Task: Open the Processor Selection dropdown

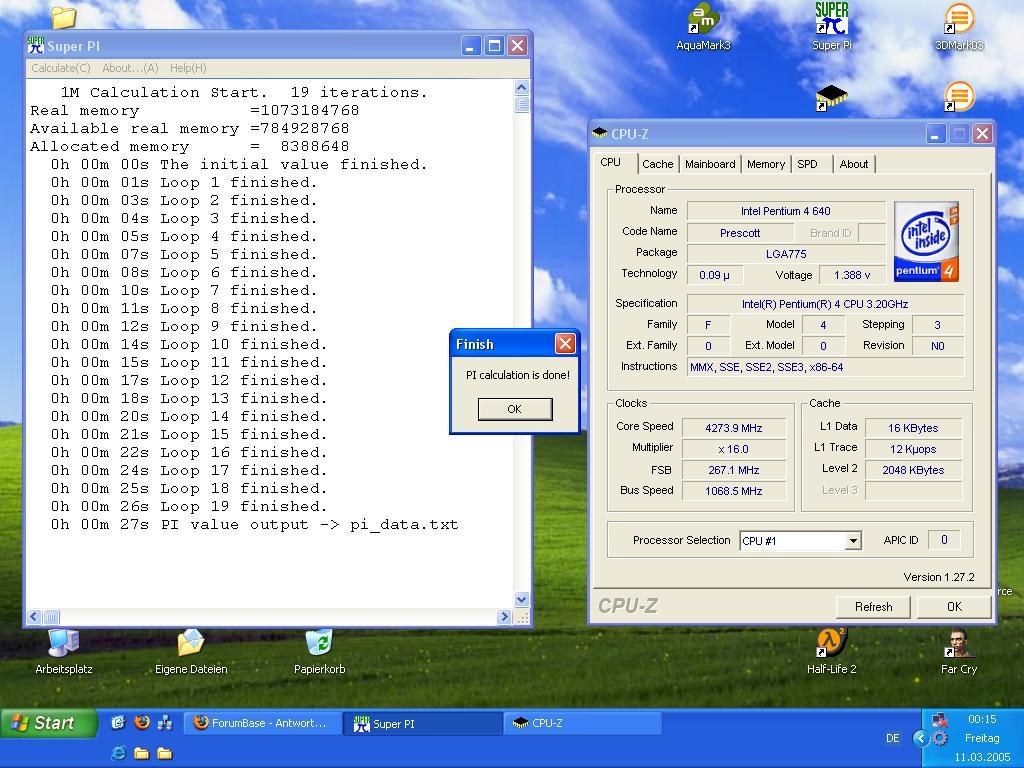Action: tap(852, 541)
